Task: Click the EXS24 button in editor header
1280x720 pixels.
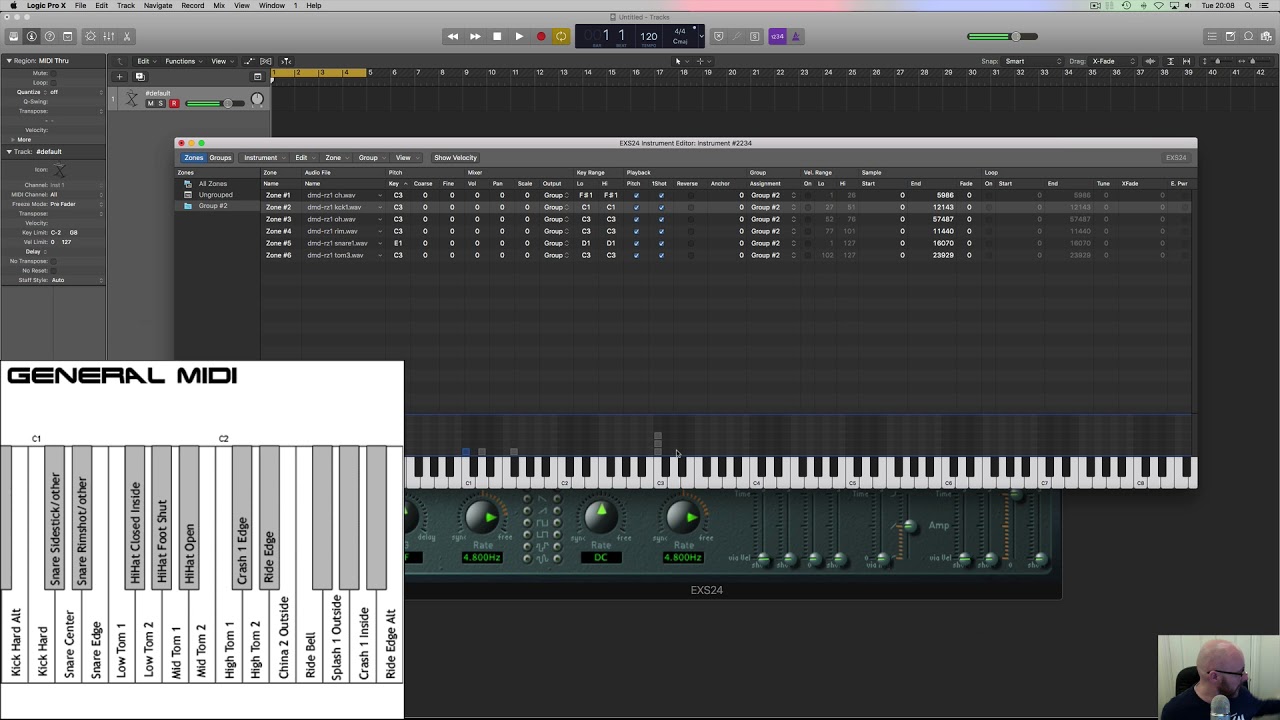Action: click(x=1176, y=158)
